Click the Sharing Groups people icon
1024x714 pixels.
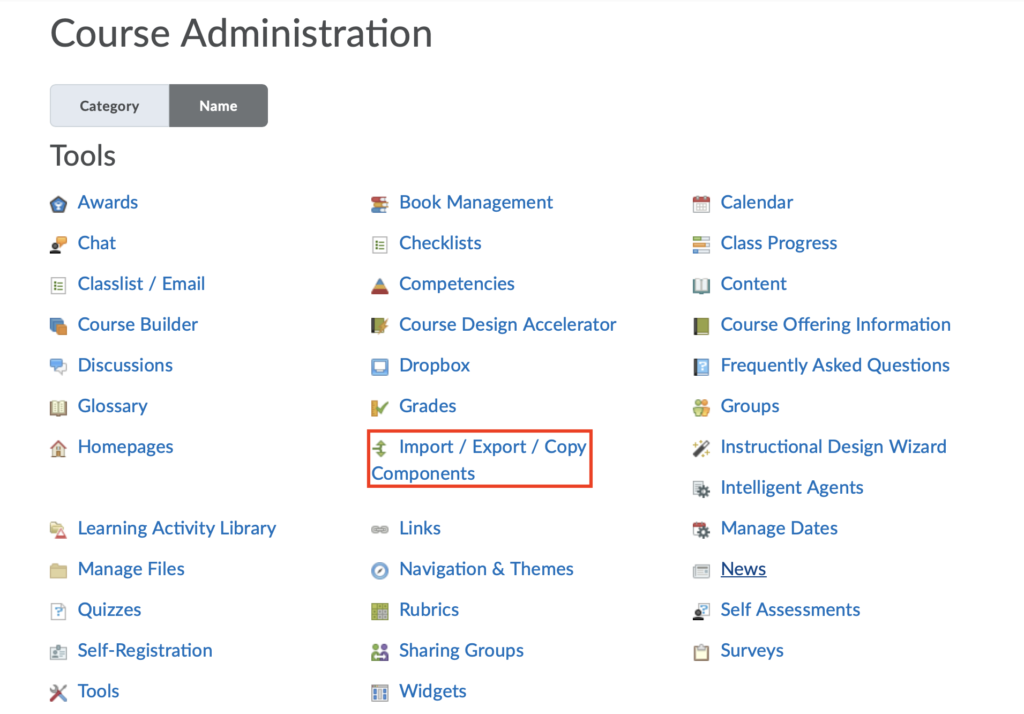pos(379,652)
